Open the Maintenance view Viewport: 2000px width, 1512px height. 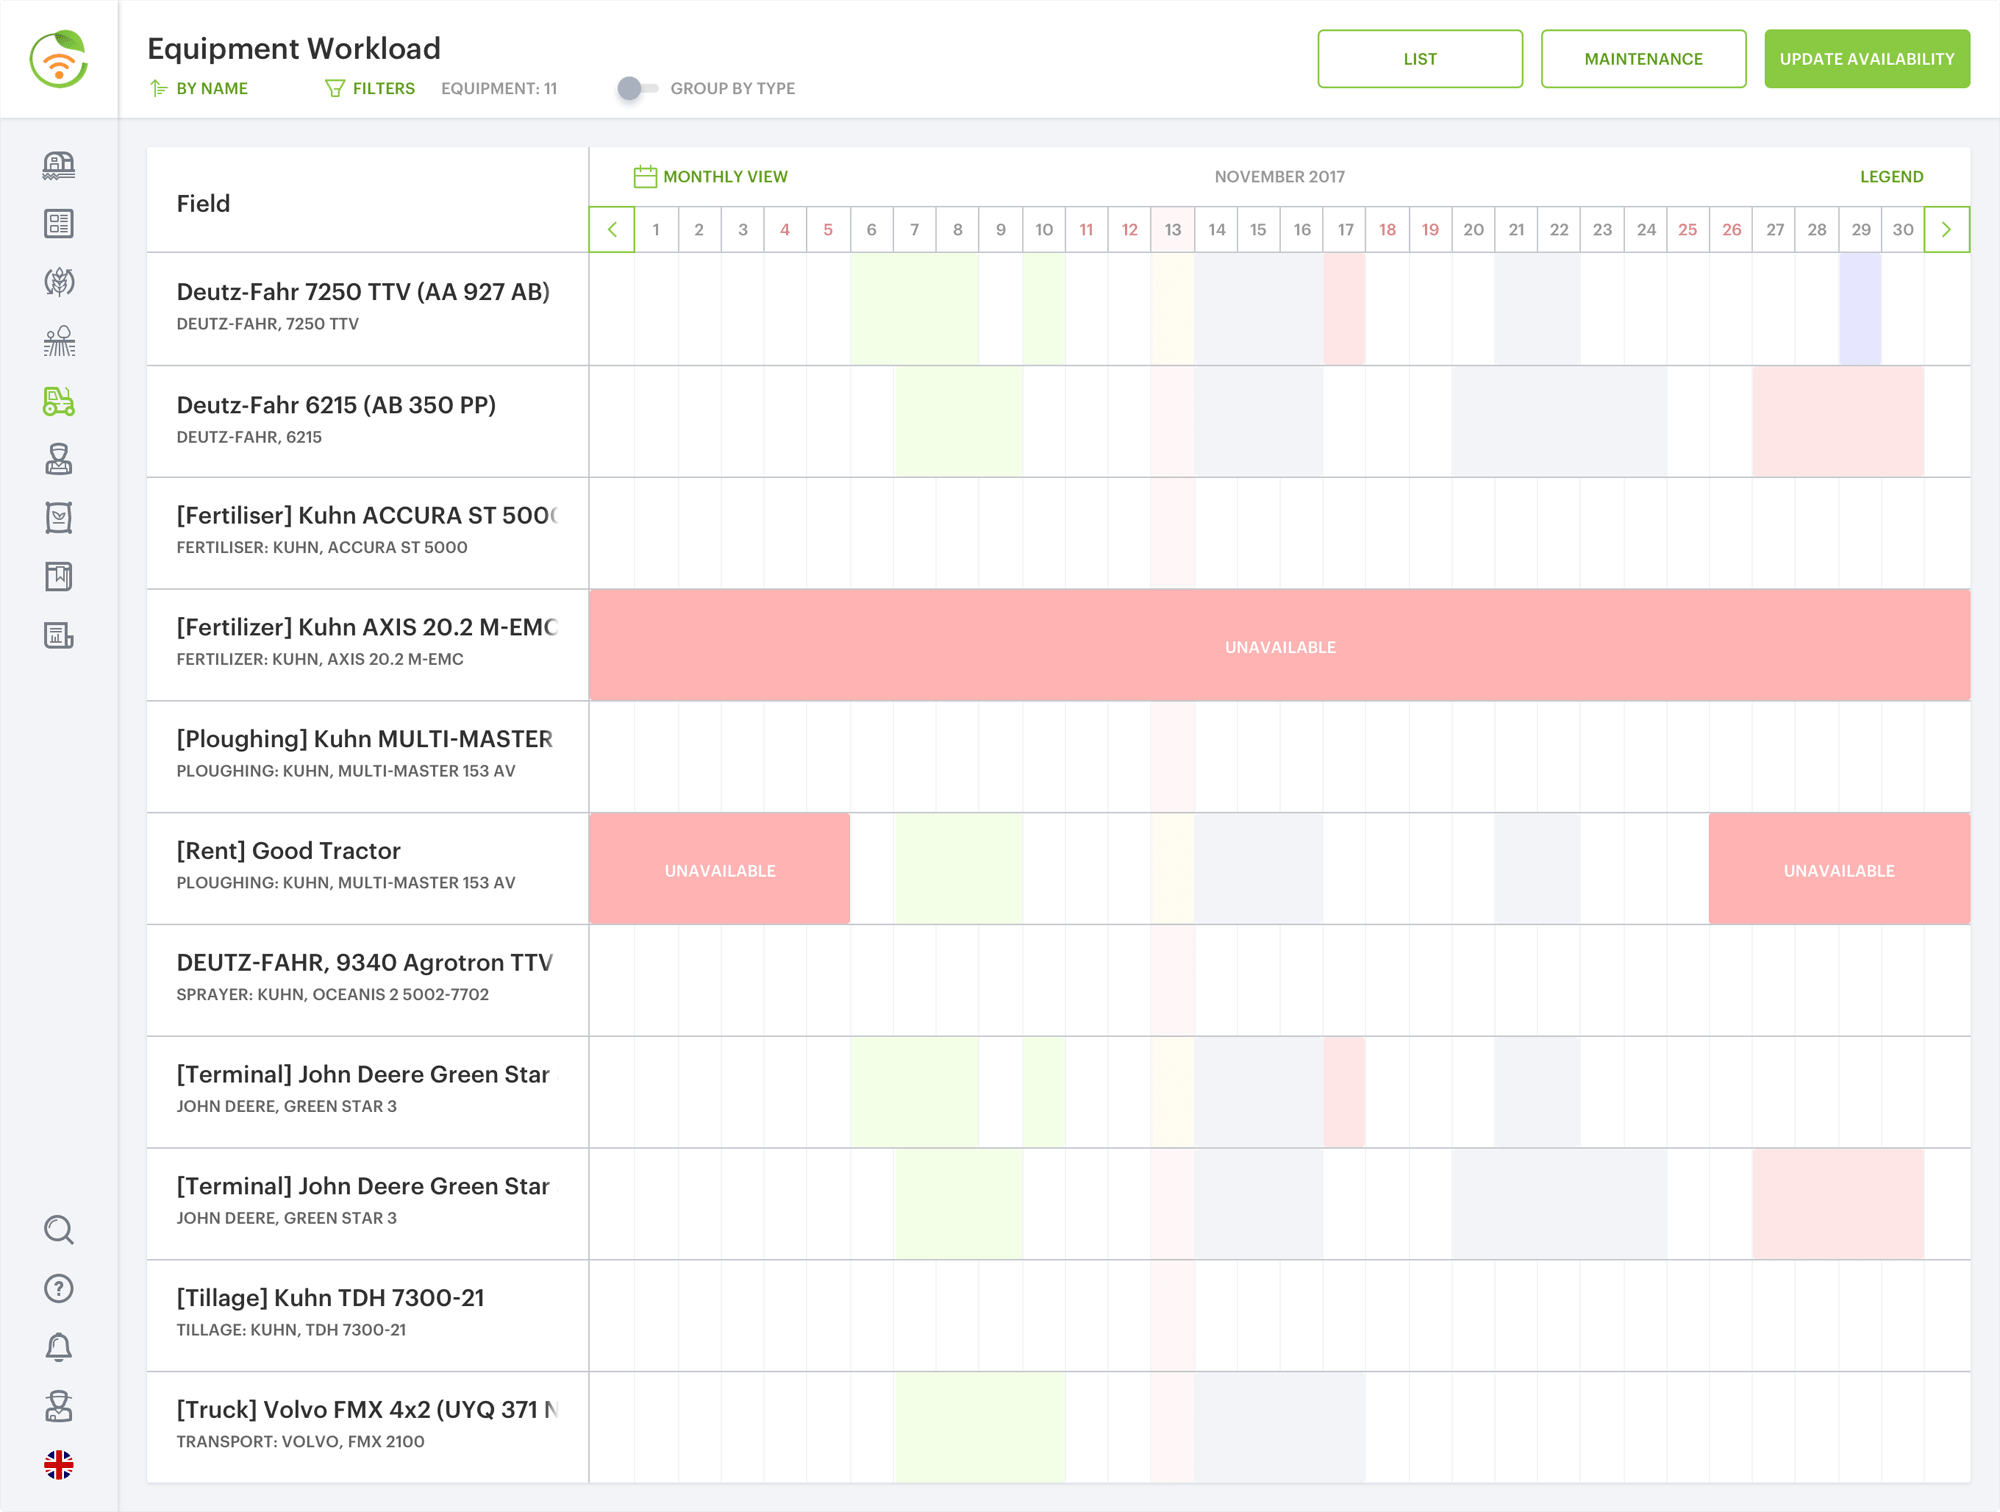click(x=1643, y=59)
